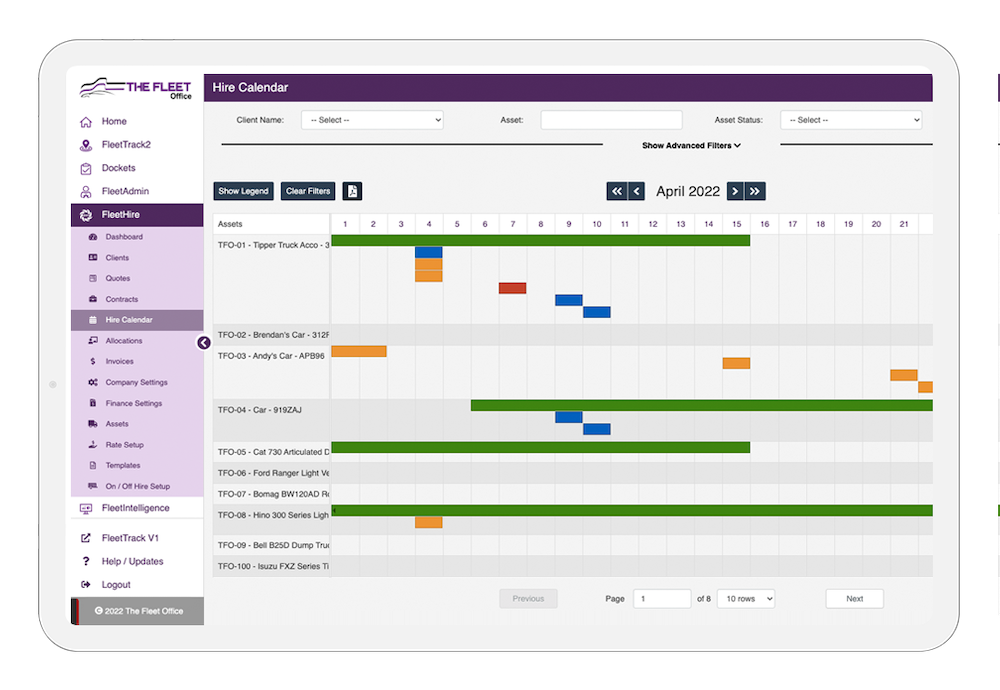Click the TFO-100 - Isuzu FXZ Series label
Image resolution: width=1000 pixels, height=690 pixels.
point(273,566)
